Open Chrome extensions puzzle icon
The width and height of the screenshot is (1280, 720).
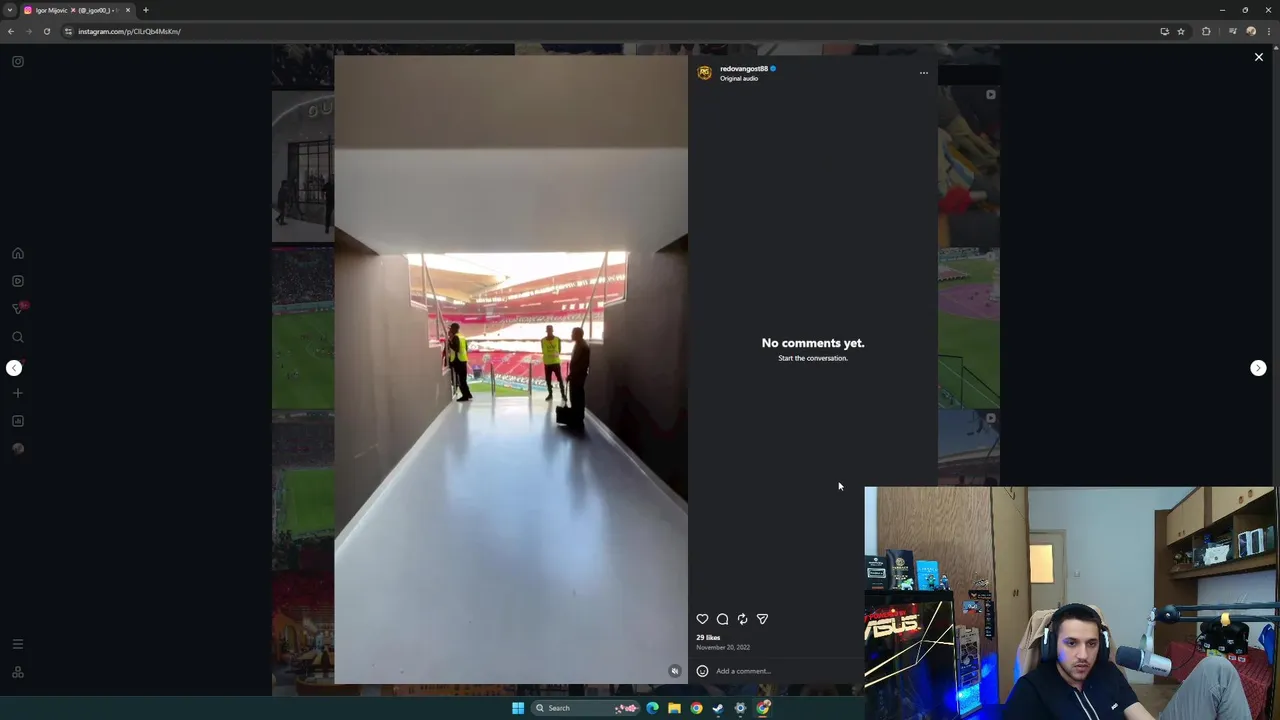[1206, 31]
